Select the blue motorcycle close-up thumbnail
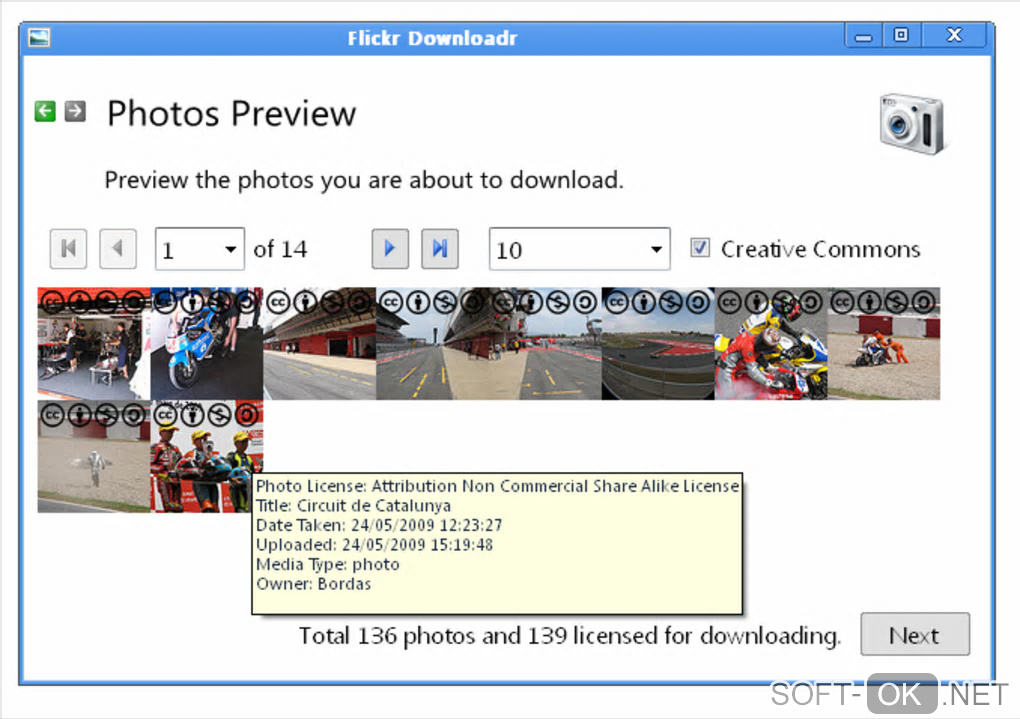Viewport: 1020px width, 719px height. point(207,344)
